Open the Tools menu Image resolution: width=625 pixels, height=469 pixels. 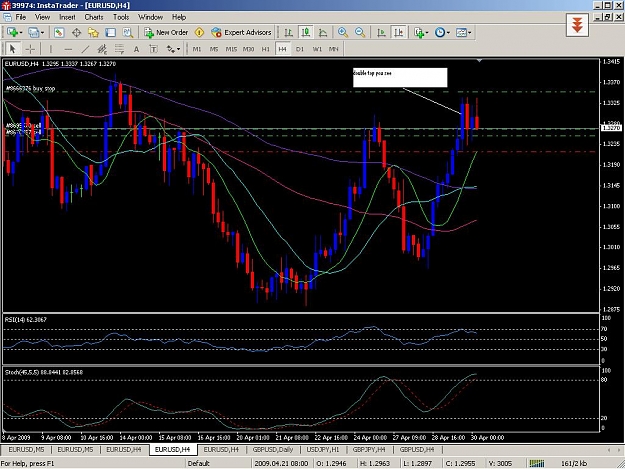click(x=121, y=17)
